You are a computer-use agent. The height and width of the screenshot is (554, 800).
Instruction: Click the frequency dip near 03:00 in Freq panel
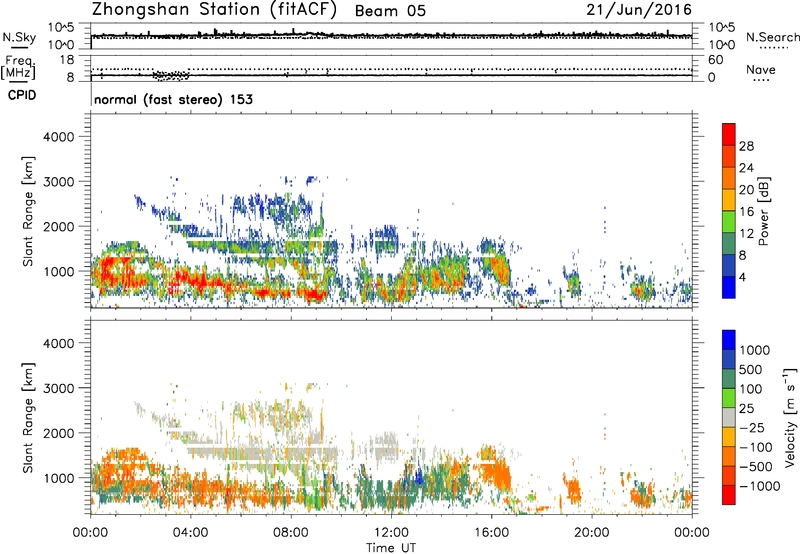(171, 76)
